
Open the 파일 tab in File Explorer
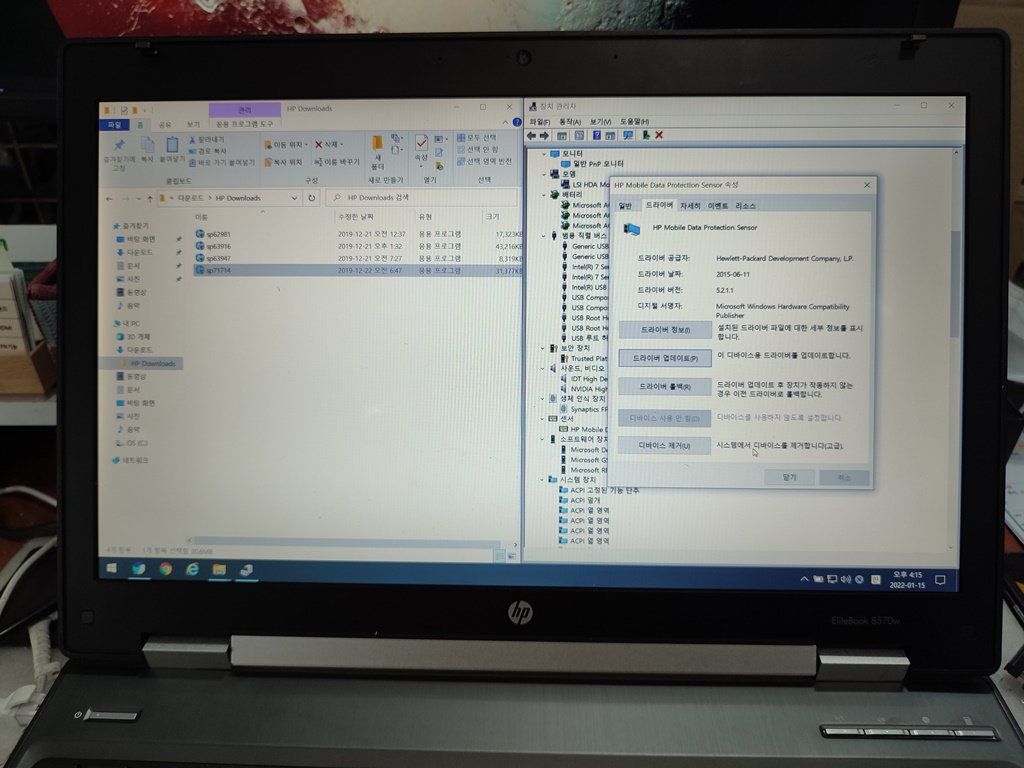pos(114,124)
